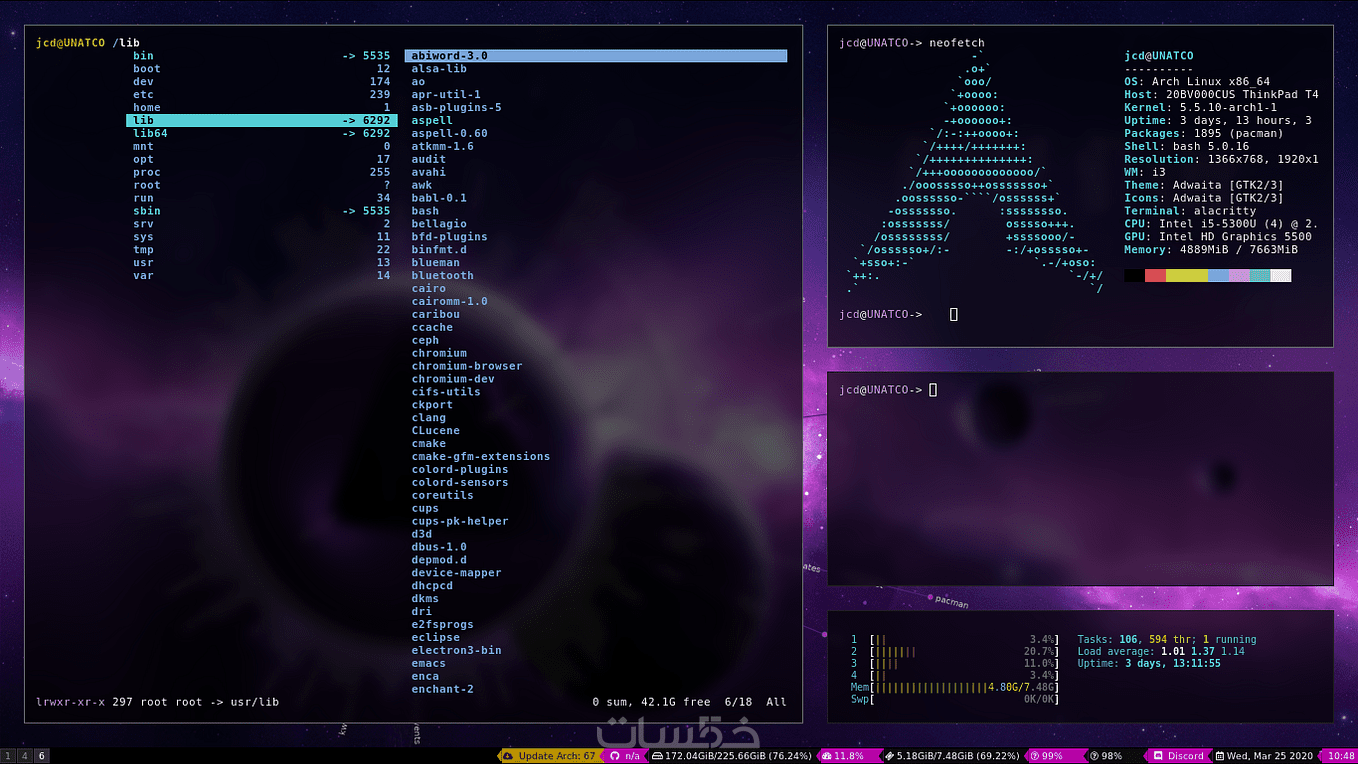Click the 'Load average' line in htop

click(1160, 651)
